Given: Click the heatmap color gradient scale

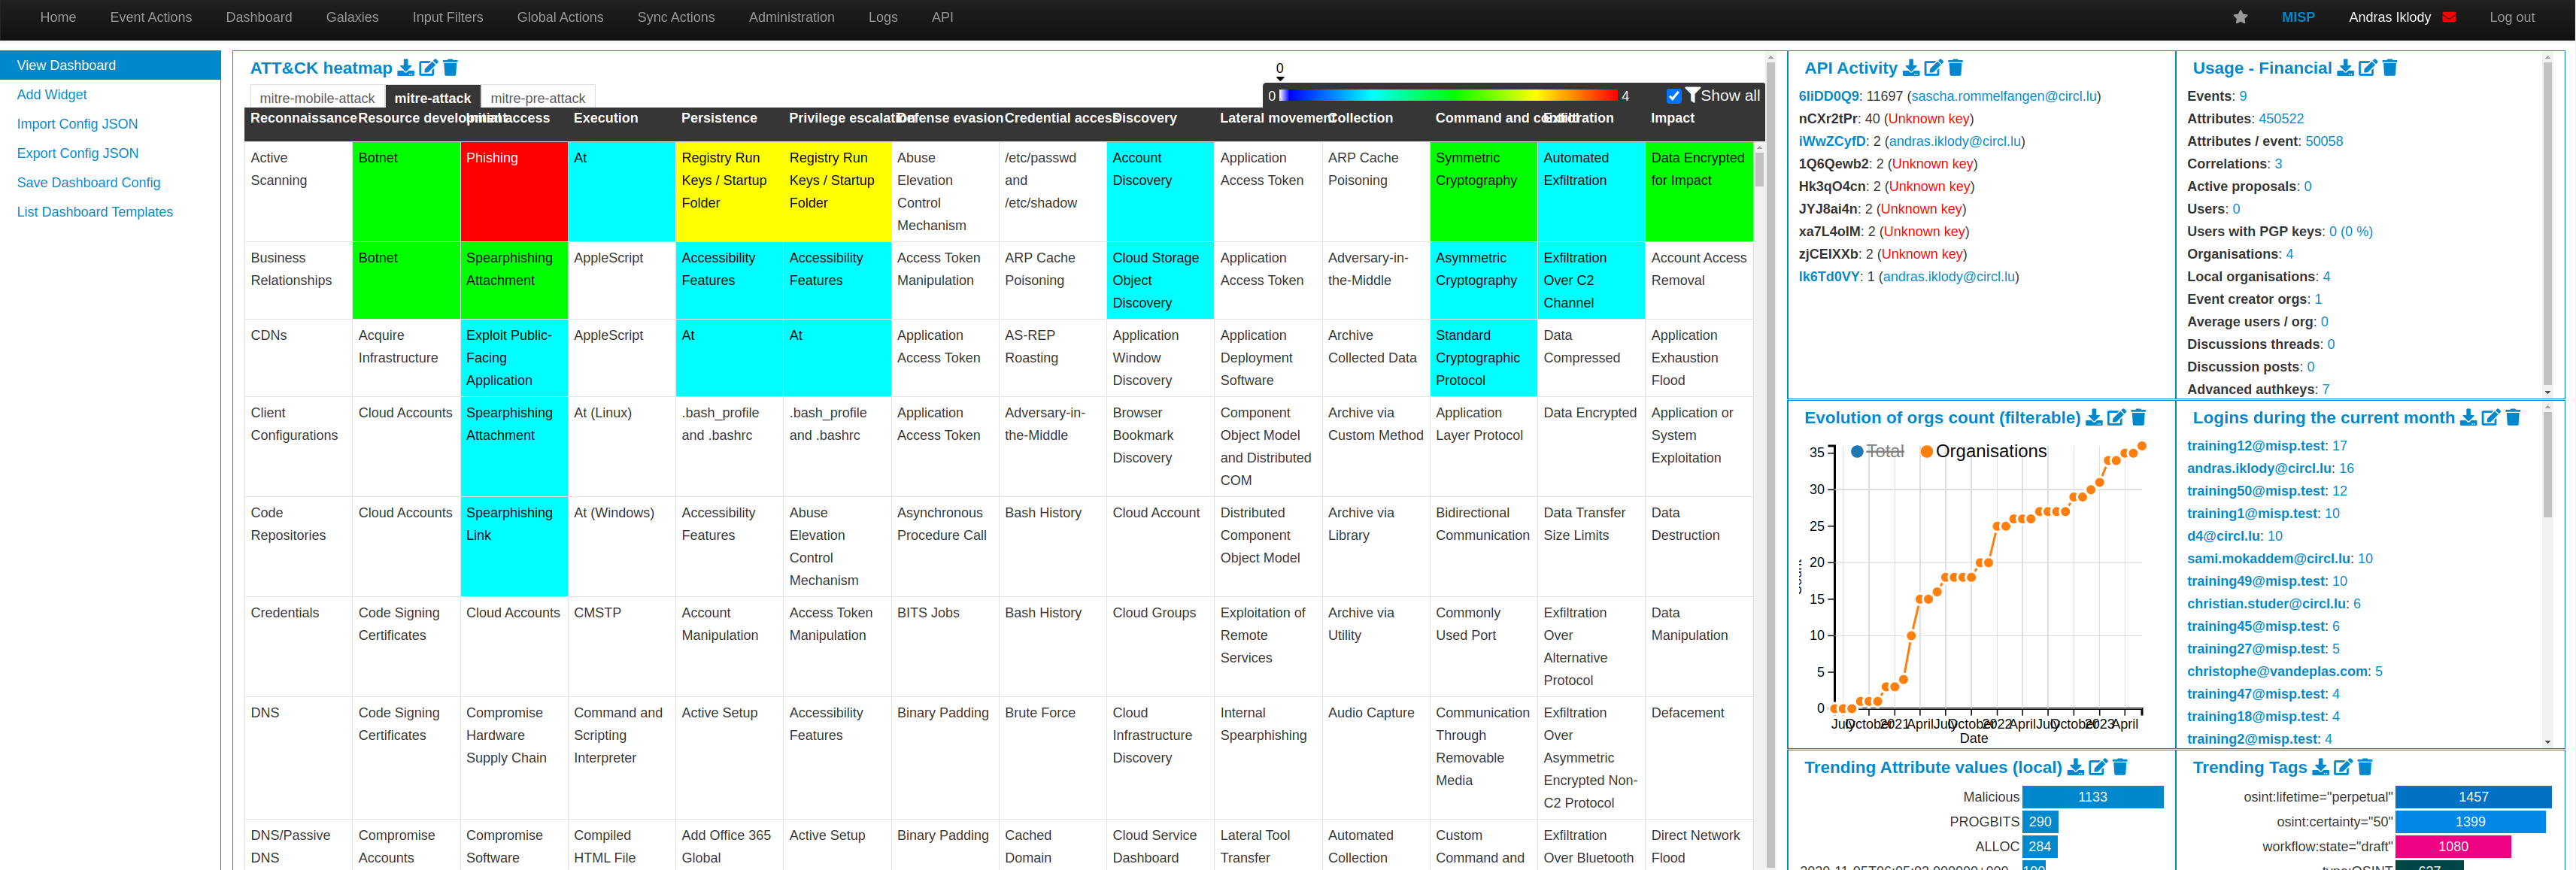Looking at the screenshot, I should tap(1448, 96).
